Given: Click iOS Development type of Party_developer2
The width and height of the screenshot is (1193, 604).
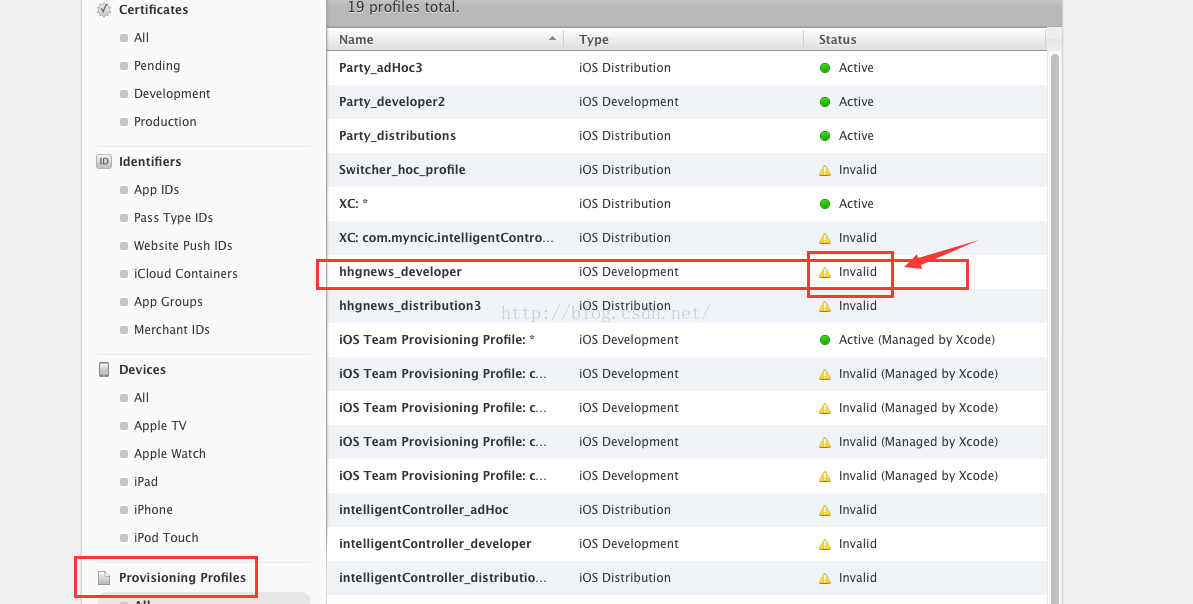Looking at the screenshot, I should [628, 102].
